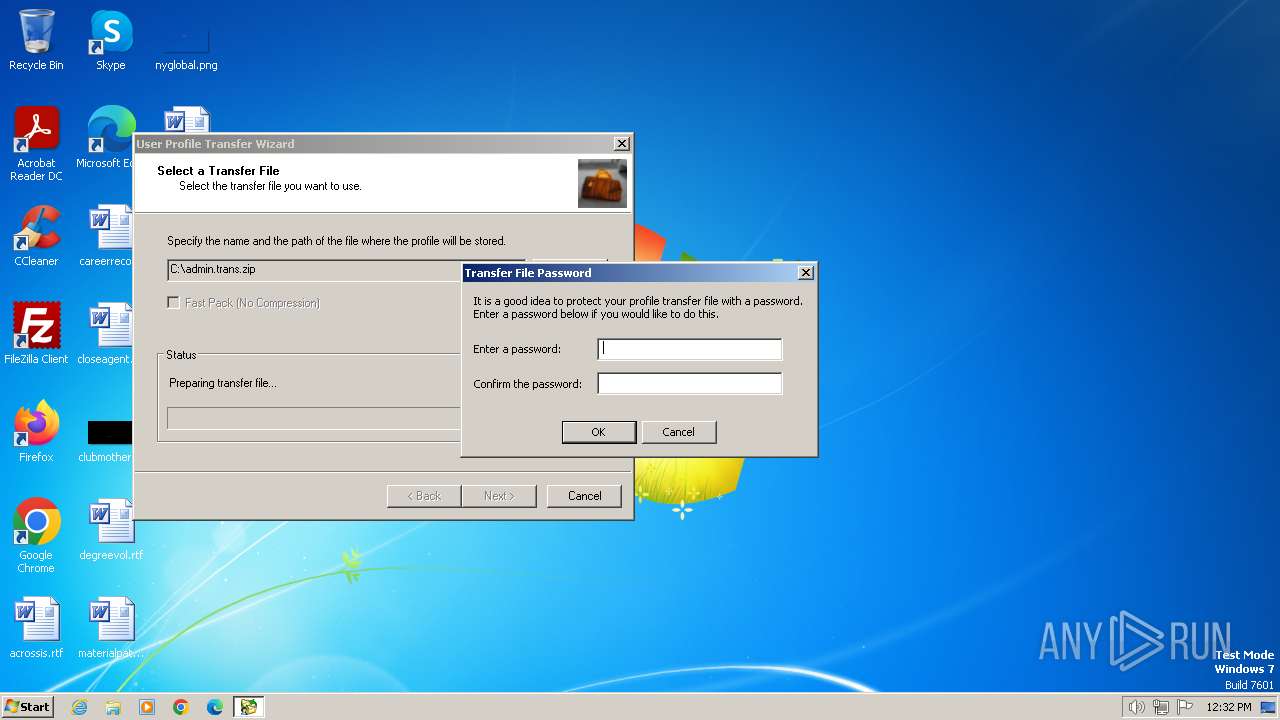Open Chrome from the taskbar
The height and width of the screenshot is (720, 1280).
pyautogui.click(x=181, y=707)
